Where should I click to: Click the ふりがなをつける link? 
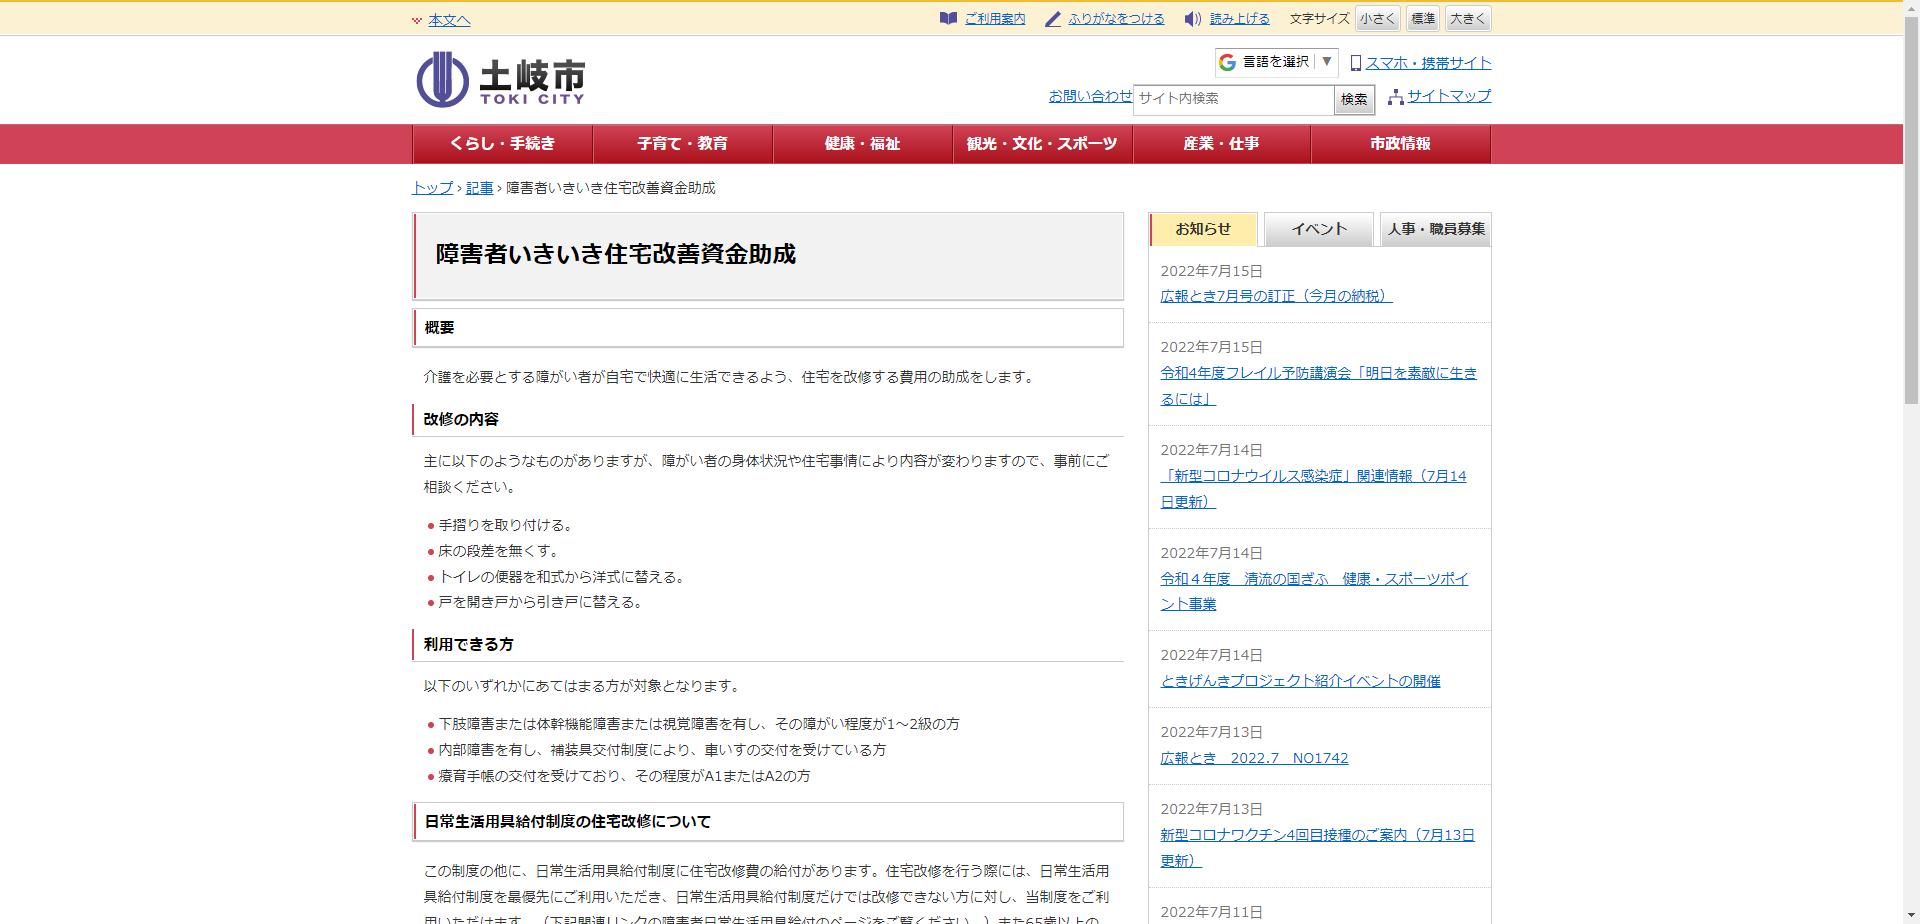click(1116, 19)
